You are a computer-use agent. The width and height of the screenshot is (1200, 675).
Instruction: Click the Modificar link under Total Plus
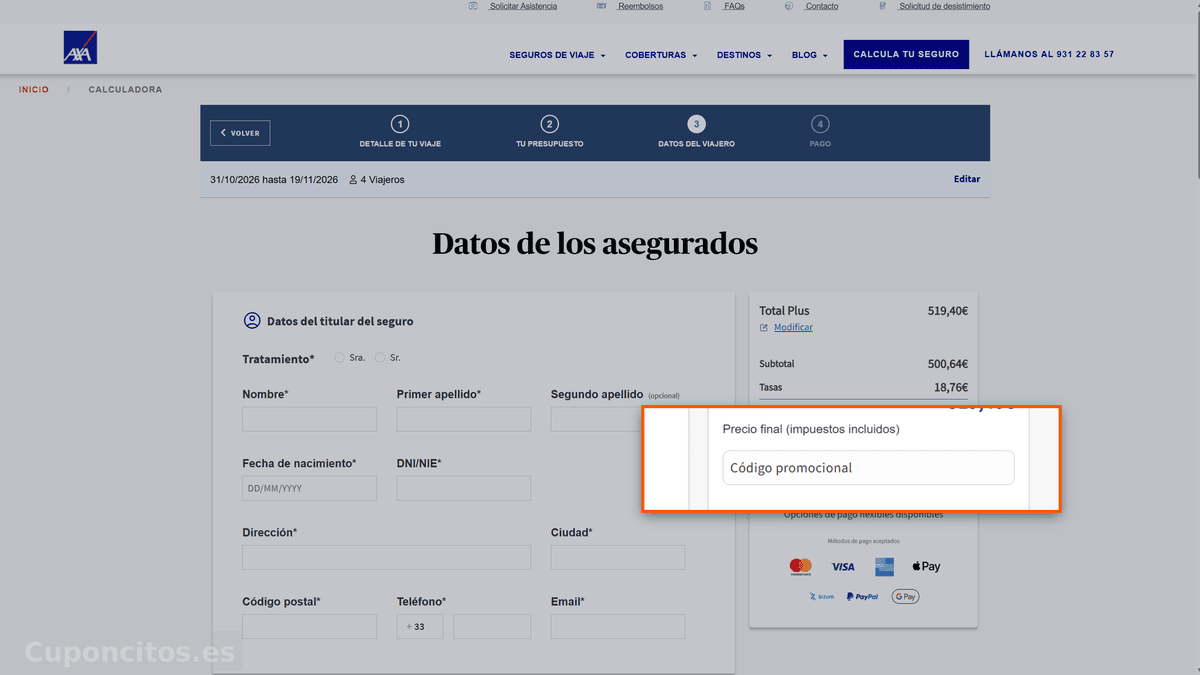[793, 328]
